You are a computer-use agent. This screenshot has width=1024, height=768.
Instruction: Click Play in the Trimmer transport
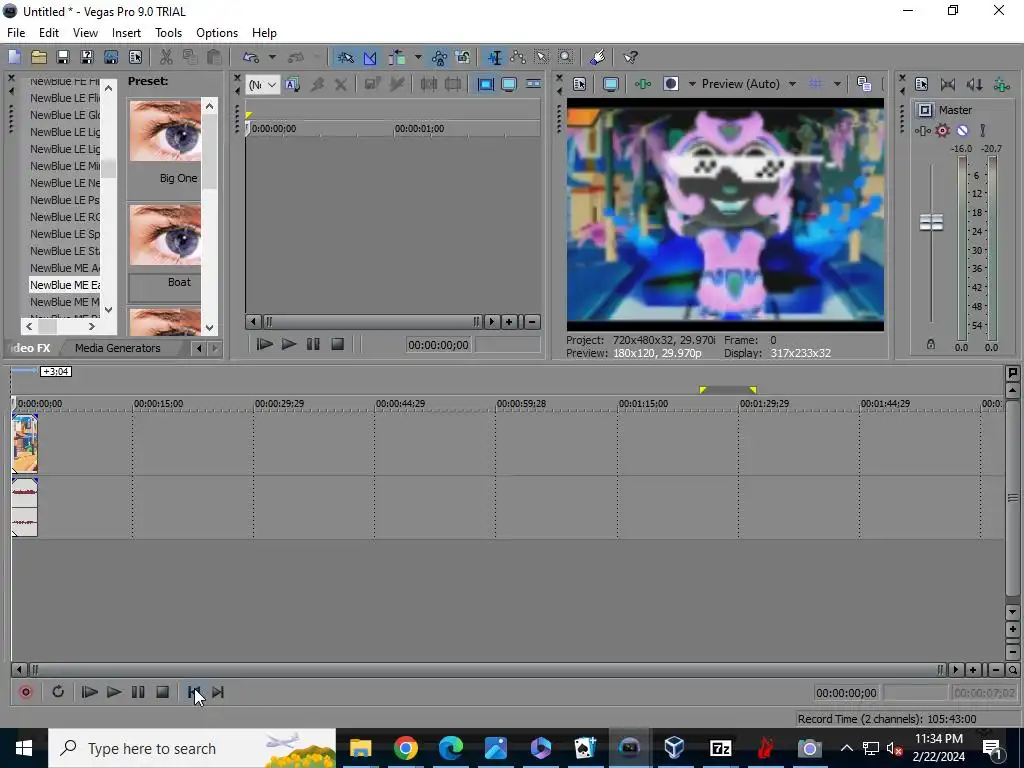289,344
